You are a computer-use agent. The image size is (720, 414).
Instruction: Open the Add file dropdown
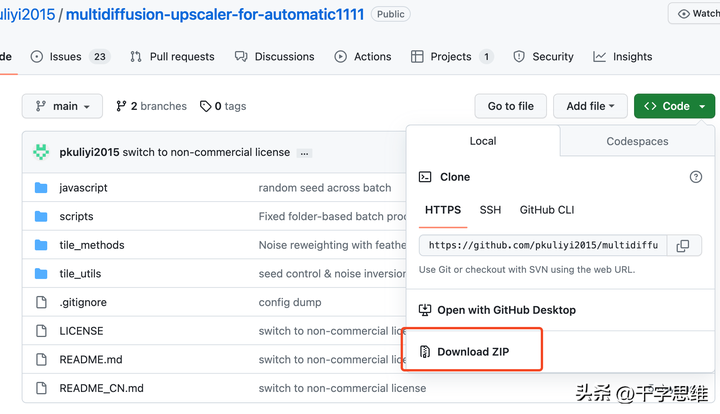pyautogui.click(x=590, y=106)
